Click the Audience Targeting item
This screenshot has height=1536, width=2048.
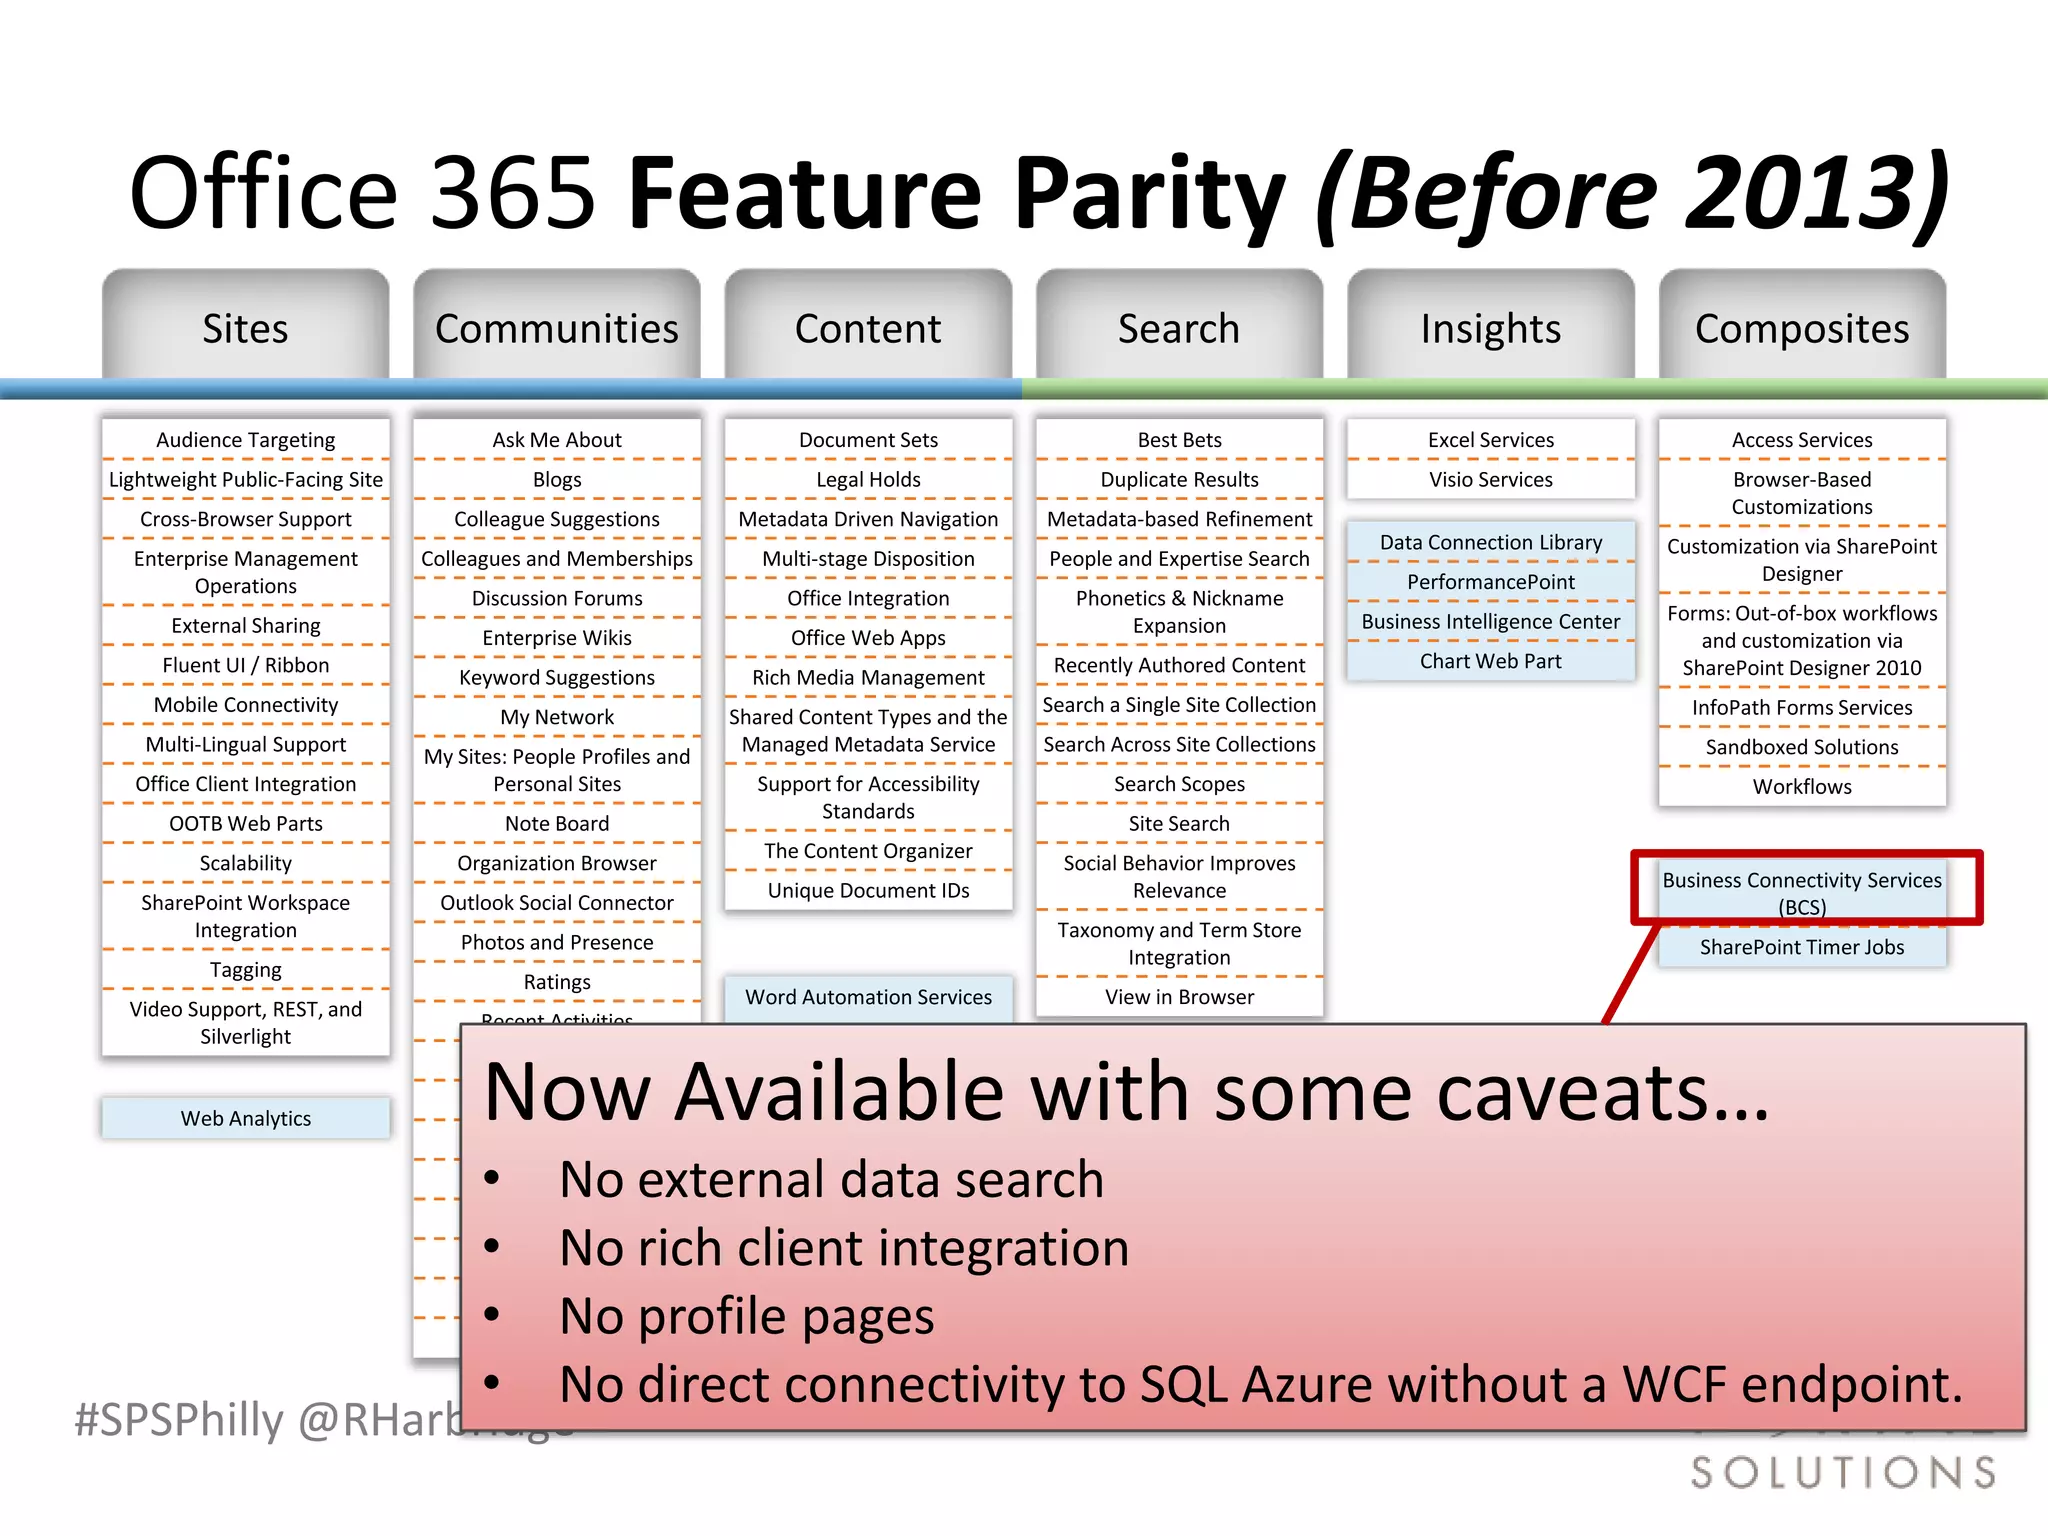tap(245, 440)
